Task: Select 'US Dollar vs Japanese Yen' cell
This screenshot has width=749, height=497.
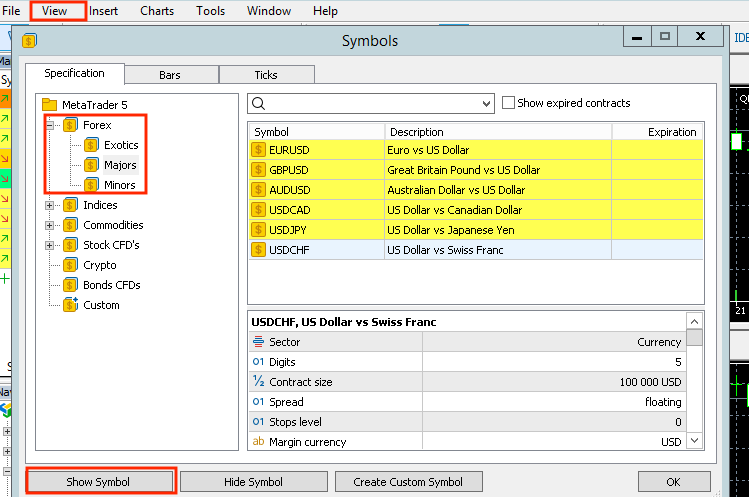Action: click(498, 230)
